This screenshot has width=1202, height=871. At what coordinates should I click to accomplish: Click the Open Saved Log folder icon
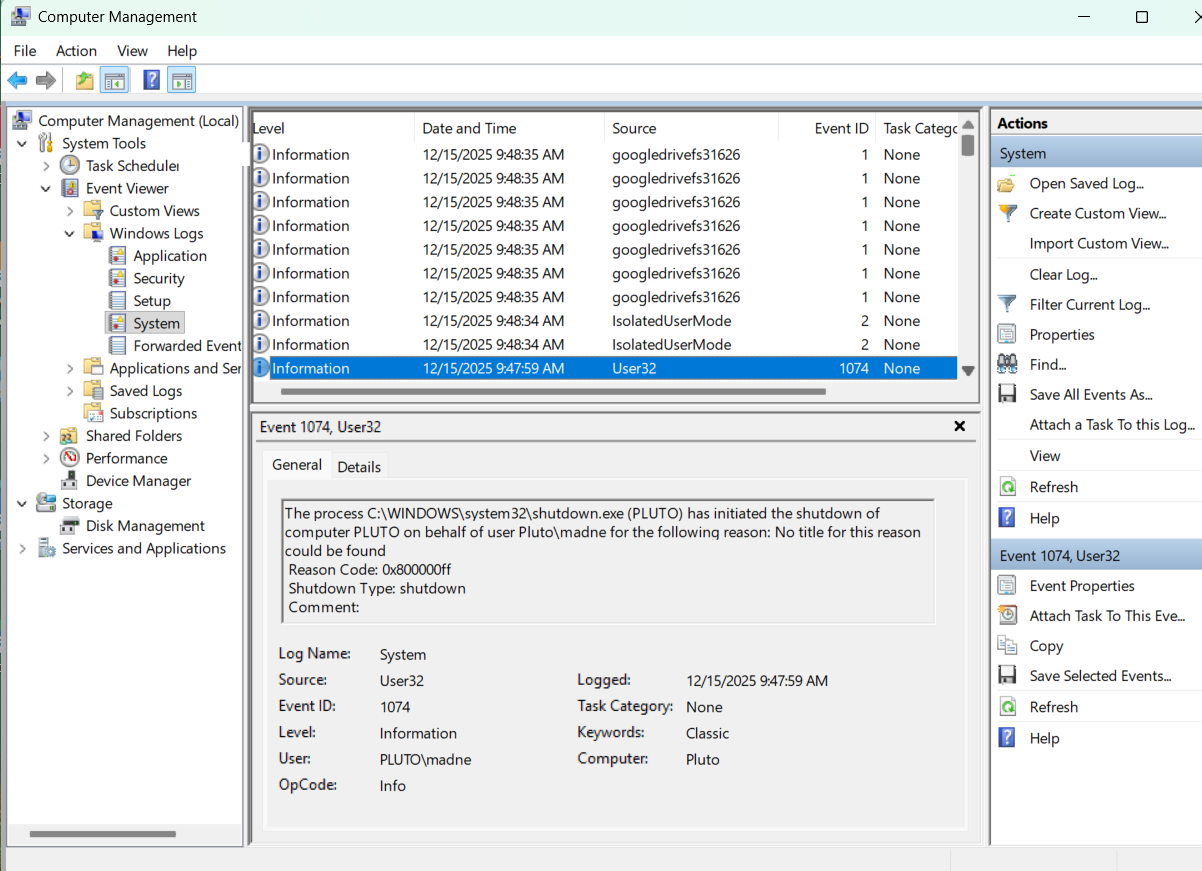pyautogui.click(x=1008, y=183)
